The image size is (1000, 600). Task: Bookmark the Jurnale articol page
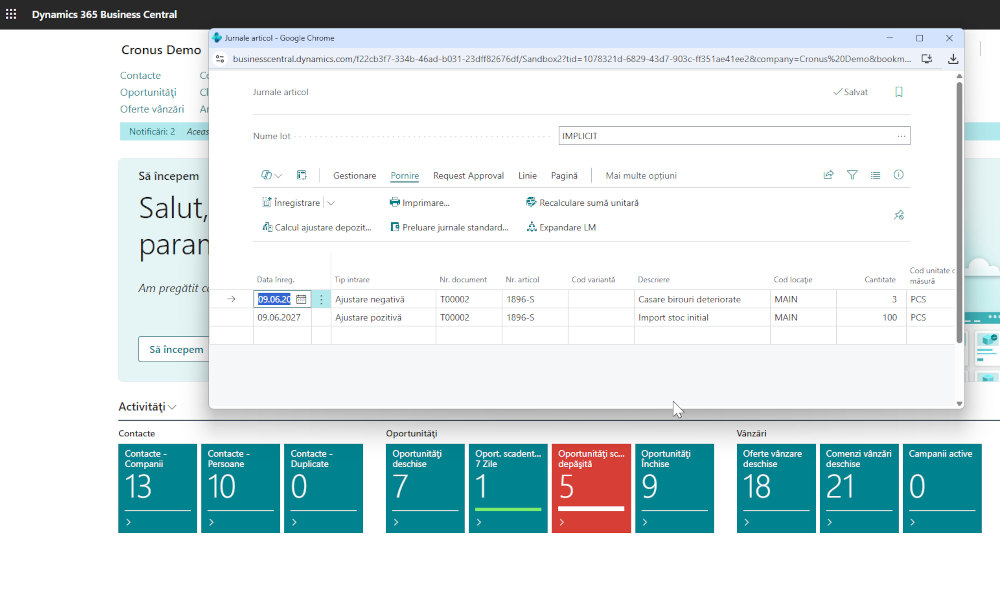point(899,92)
